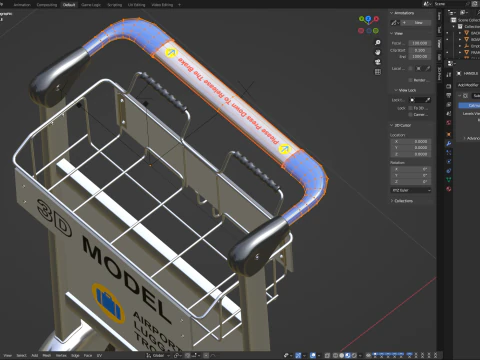This screenshot has width=480, height=360.
Task: Select rendered viewport shading mode
Action: coord(354,355)
